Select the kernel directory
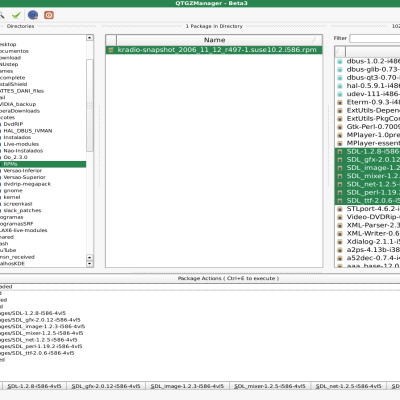Viewport: 400px width, 400px height. [12, 197]
